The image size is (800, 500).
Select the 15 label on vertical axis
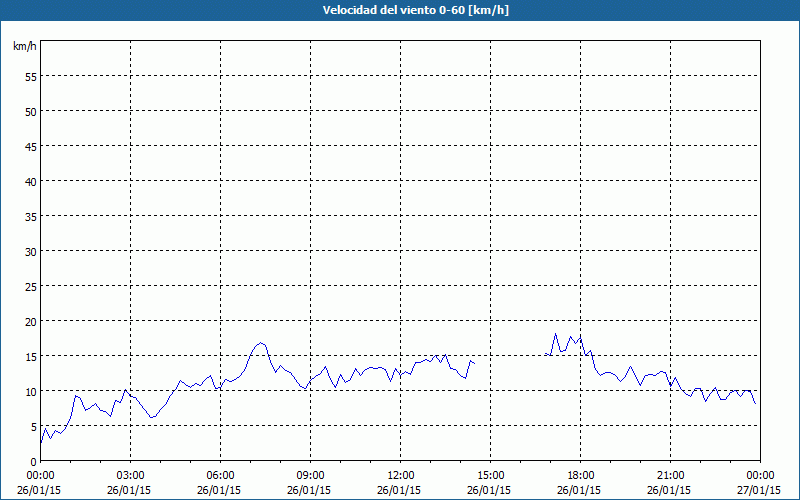point(30,356)
